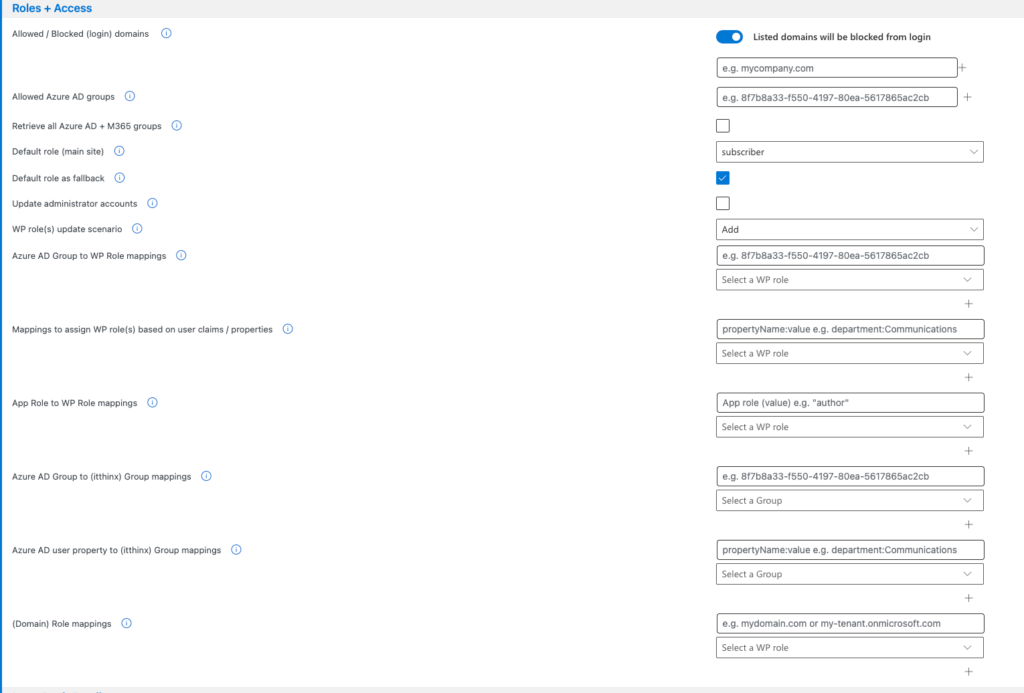
Task: Show info for Update administrator accounts
Action: point(152,203)
